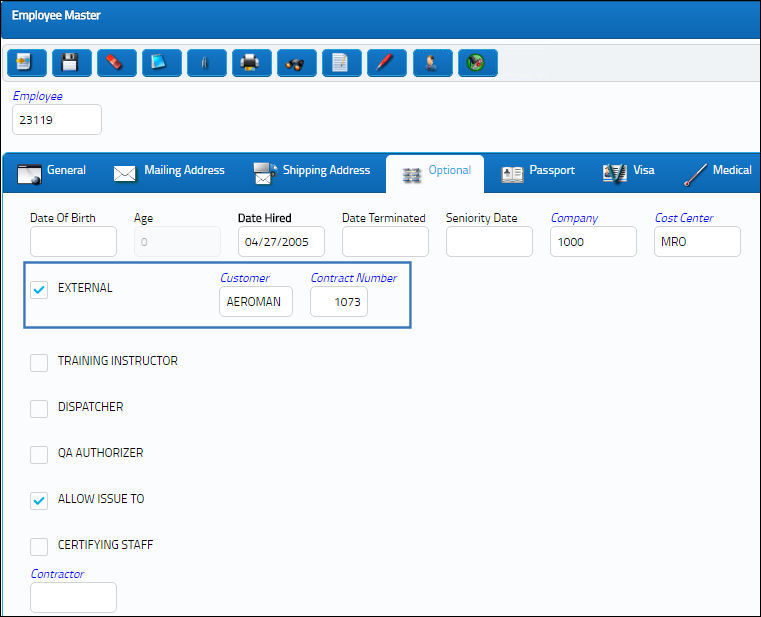Click the Date Hired label text
Image resolution: width=761 pixels, height=617 pixels.
tap(265, 218)
